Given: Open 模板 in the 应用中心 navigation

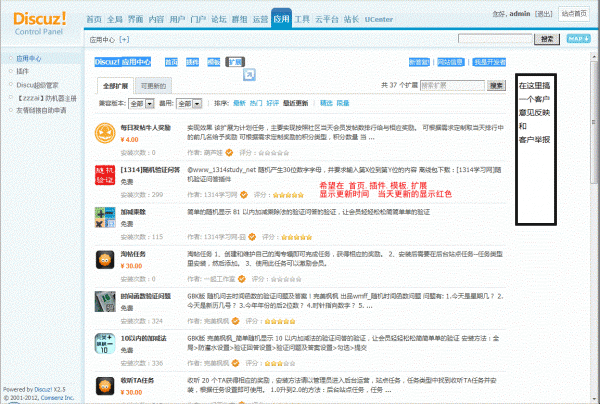Looking at the screenshot, I should pos(214,62).
